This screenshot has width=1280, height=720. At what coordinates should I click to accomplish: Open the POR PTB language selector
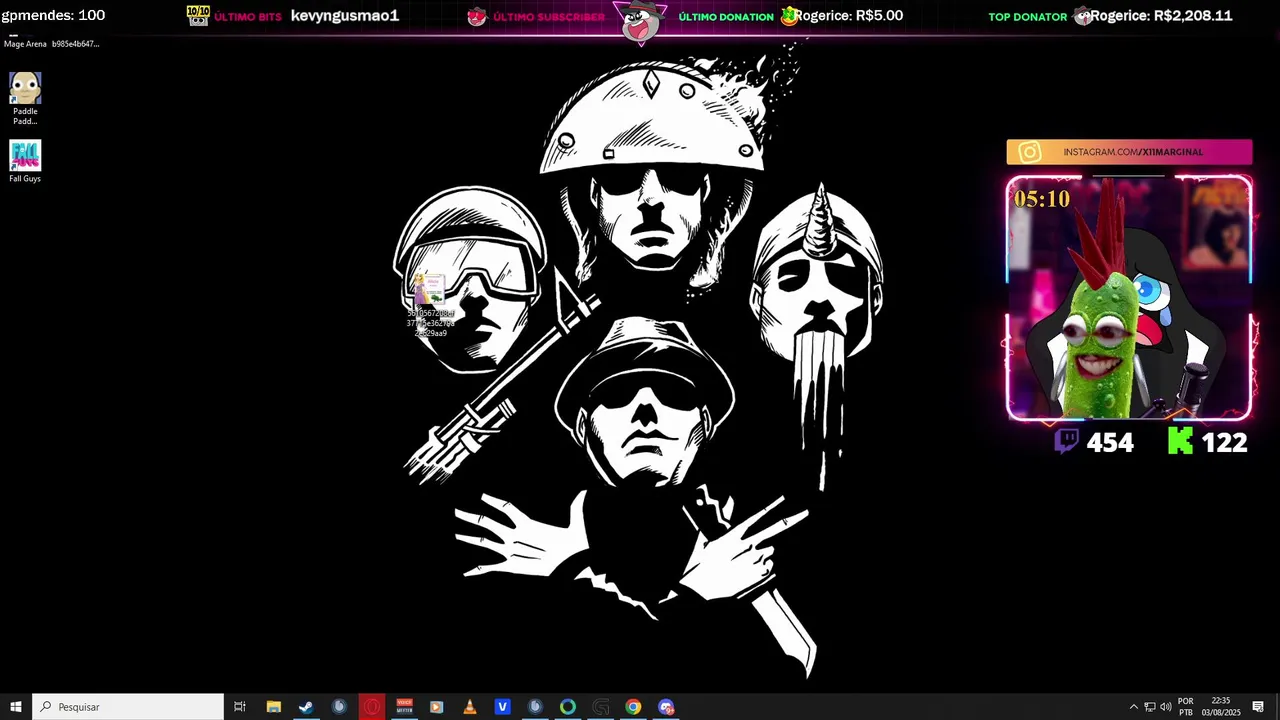[x=1186, y=707]
